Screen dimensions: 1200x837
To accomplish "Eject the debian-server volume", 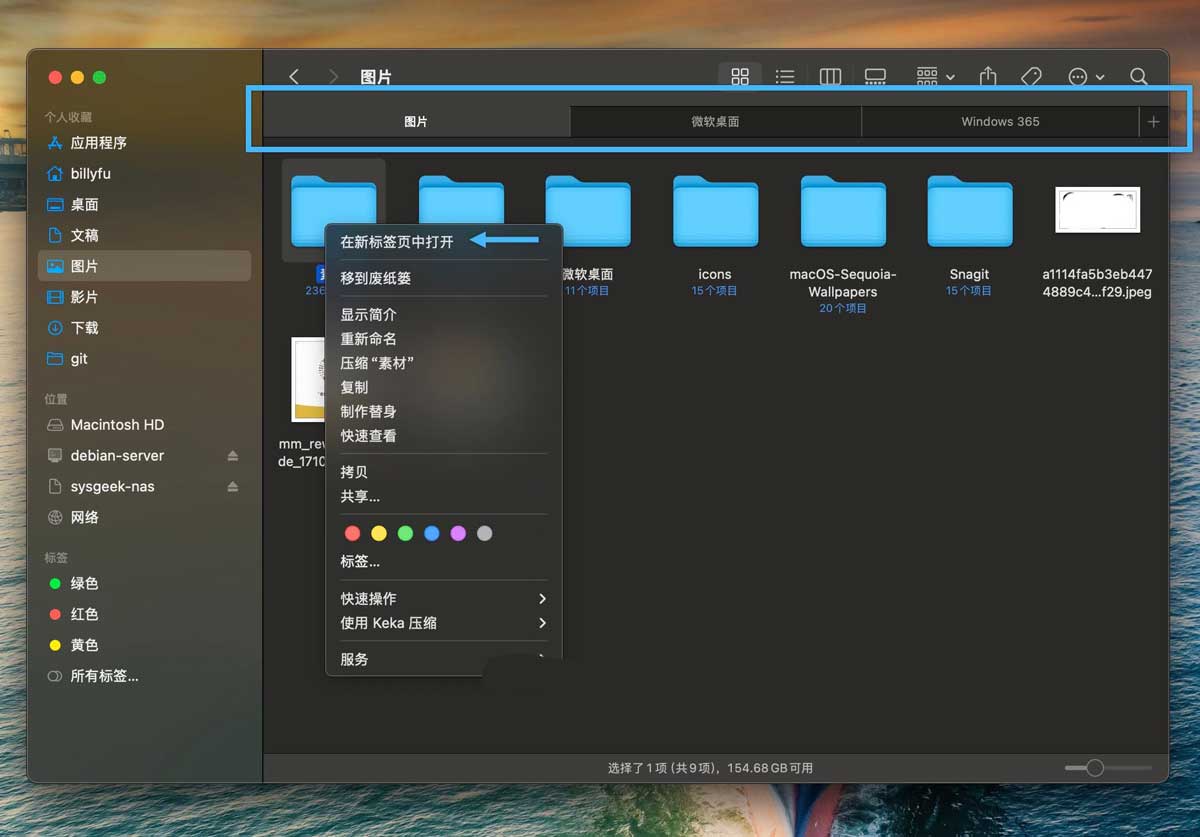I will pyautogui.click(x=233, y=456).
